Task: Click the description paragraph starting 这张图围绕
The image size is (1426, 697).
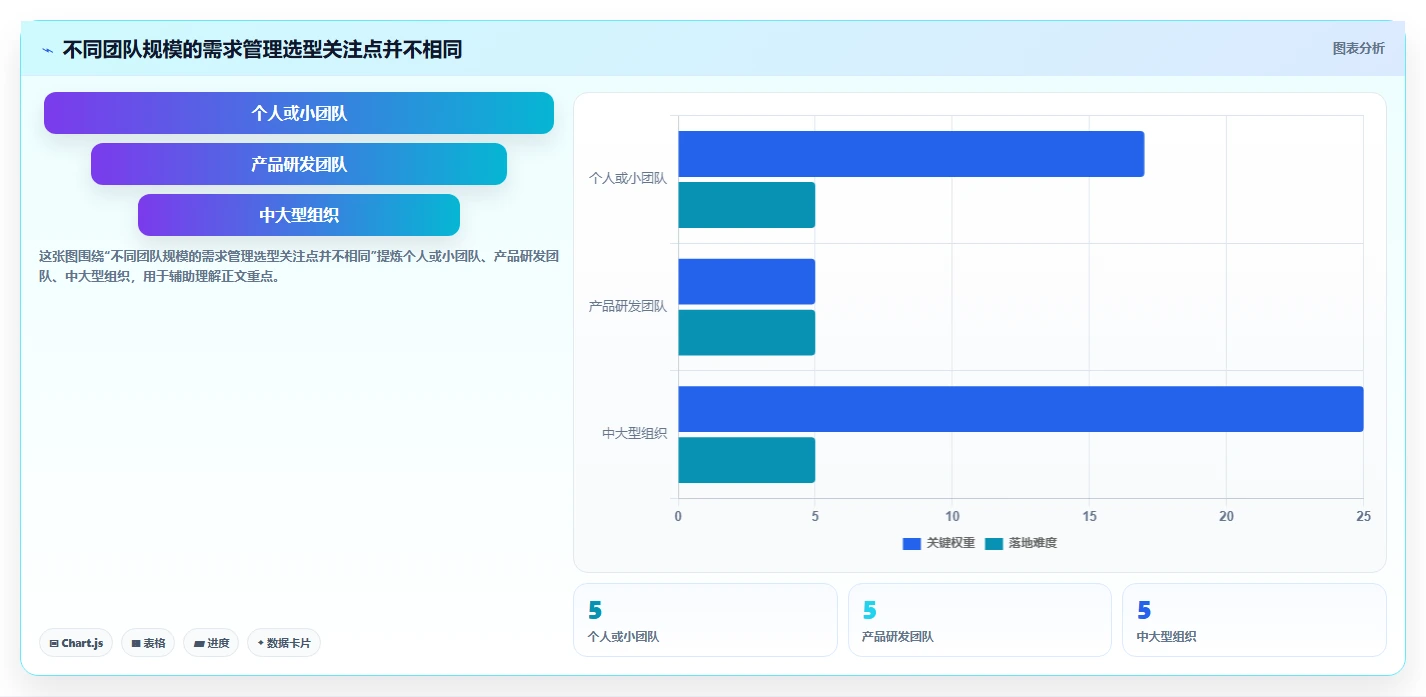Action: click(299, 266)
